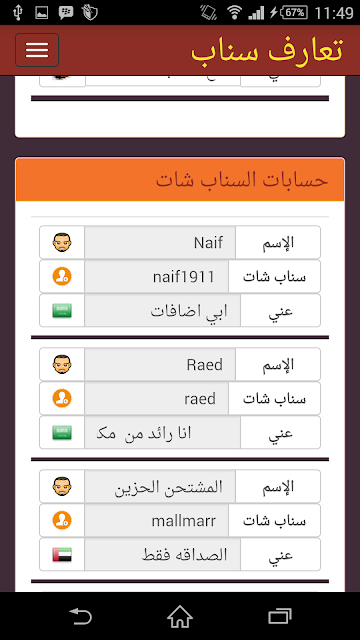The width and height of the screenshot is (360, 640).
Task: Tap the avatar icon next to Naif
Action: [62, 242]
